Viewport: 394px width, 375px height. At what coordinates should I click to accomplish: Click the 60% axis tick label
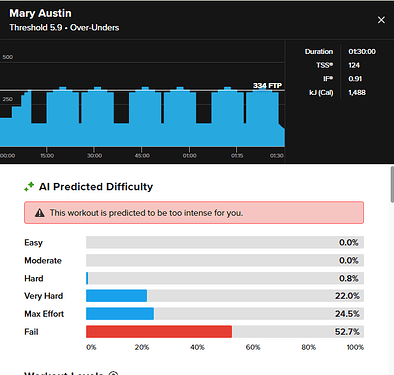coord(253,347)
